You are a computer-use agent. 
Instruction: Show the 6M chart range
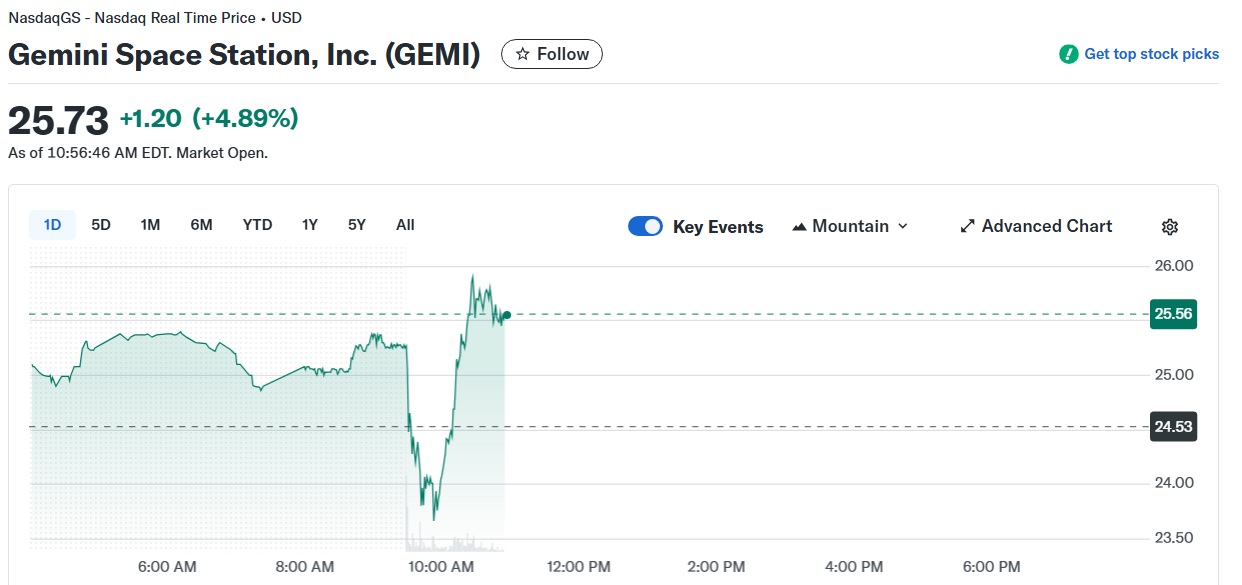[201, 225]
